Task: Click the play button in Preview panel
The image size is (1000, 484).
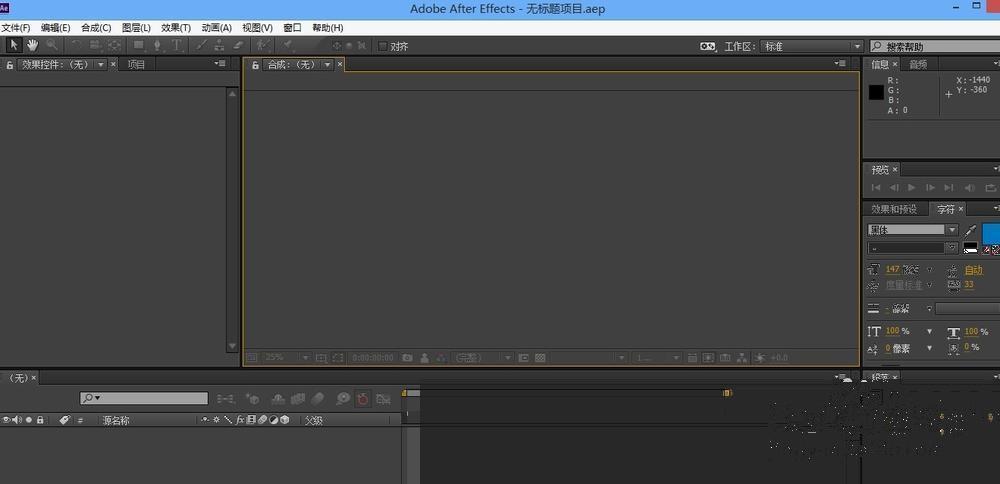Action: click(x=912, y=187)
